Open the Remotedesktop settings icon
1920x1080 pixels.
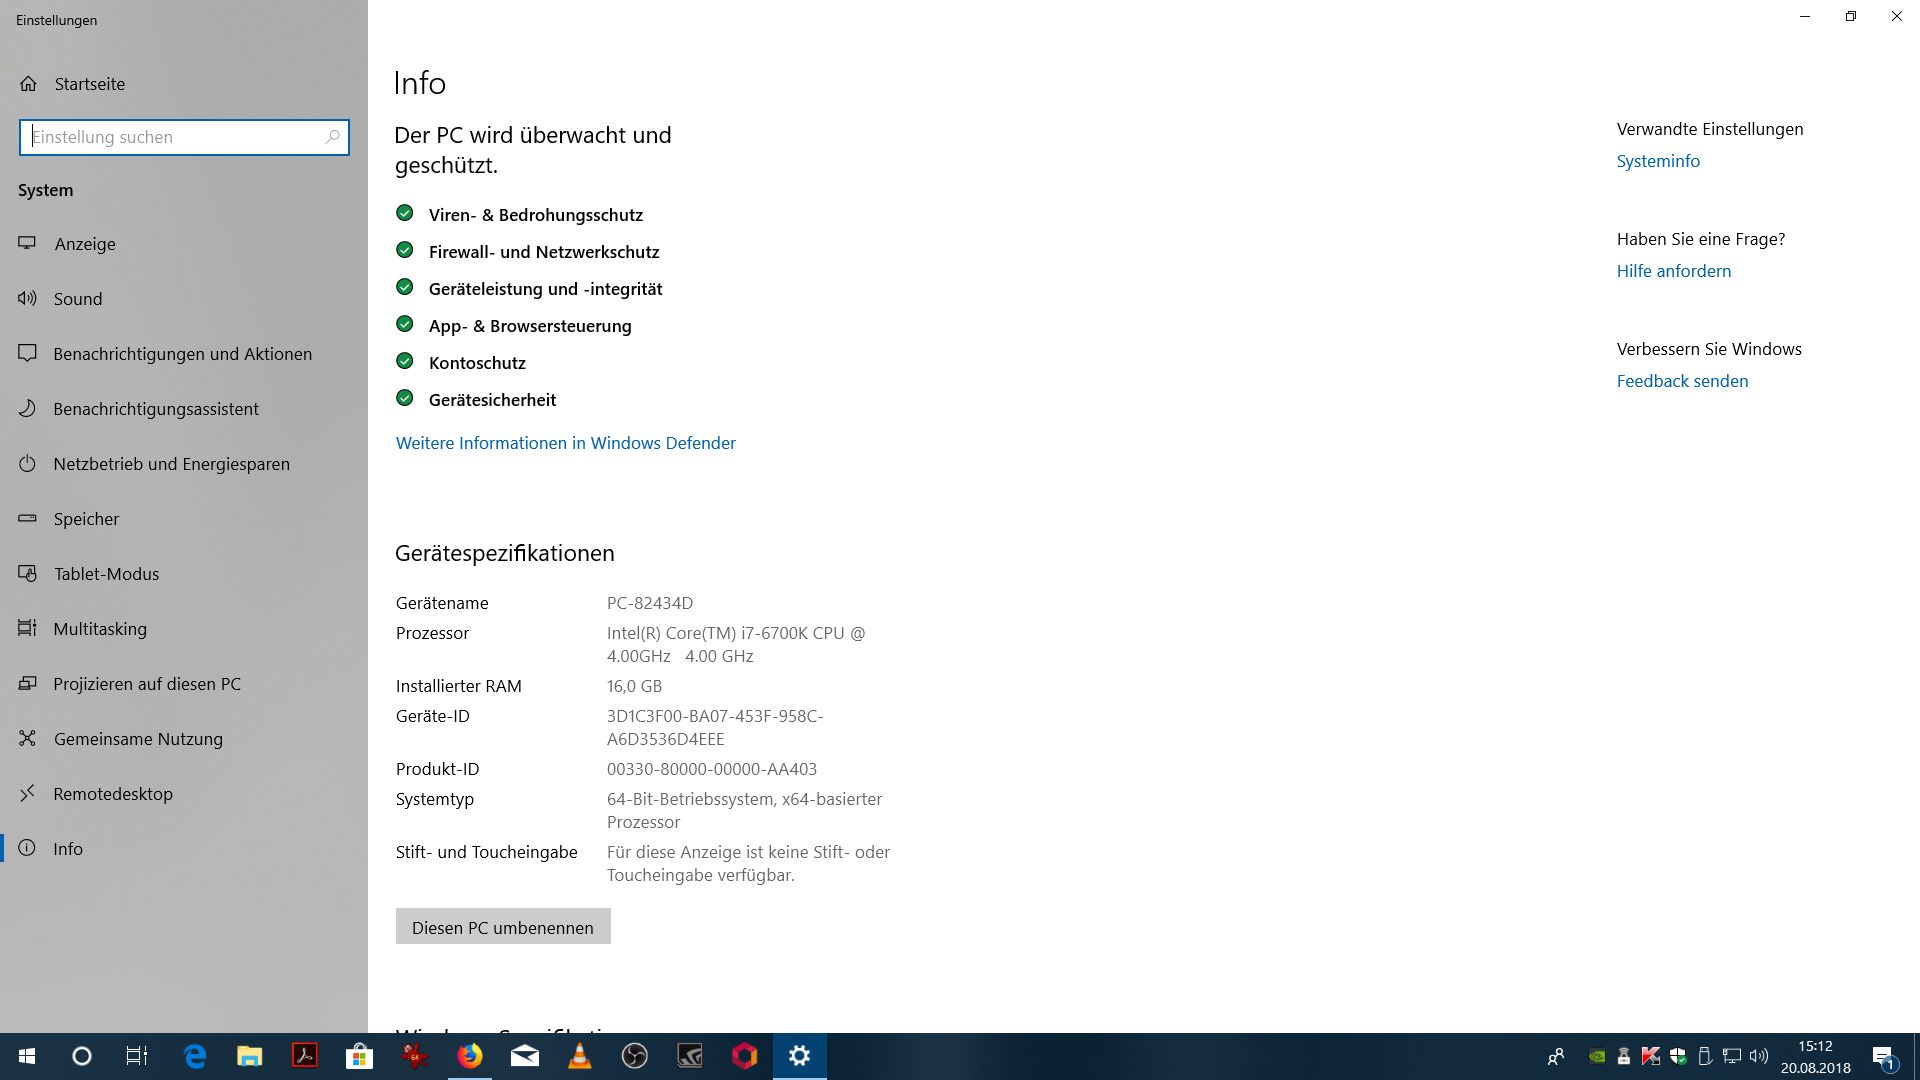tap(28, 794)
